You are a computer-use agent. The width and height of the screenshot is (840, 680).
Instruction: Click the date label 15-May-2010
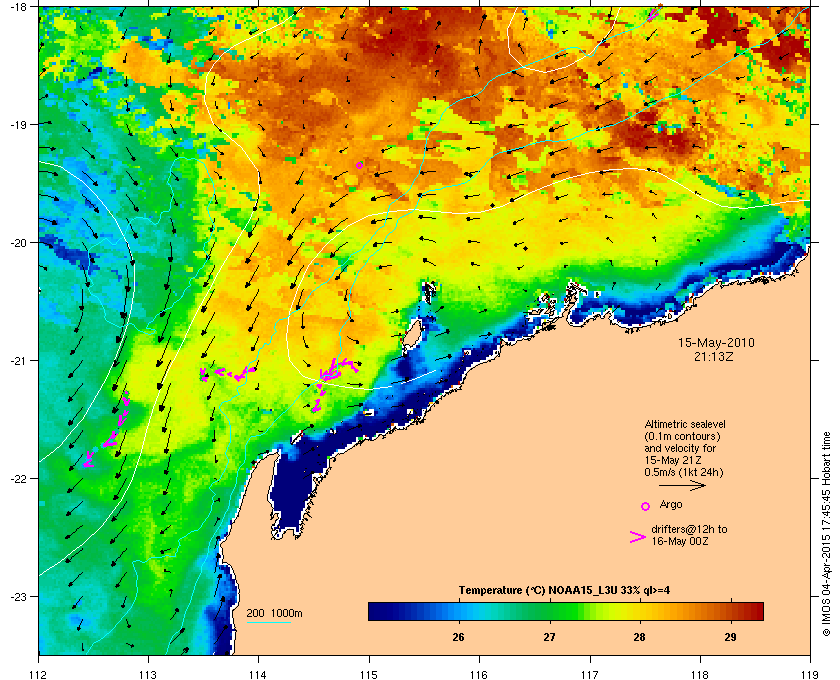click(716, 343)
